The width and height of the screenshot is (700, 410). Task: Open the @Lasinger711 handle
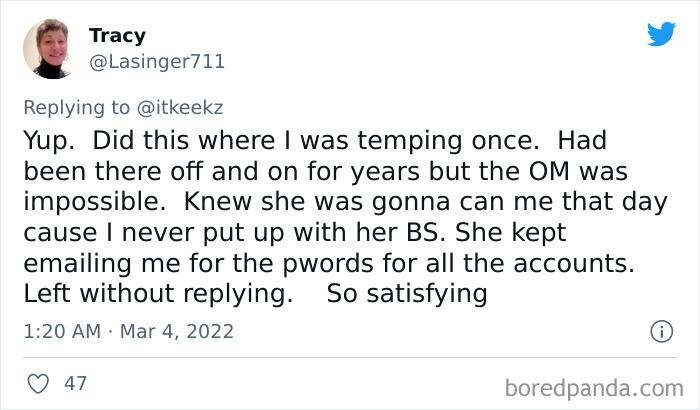[157, 62]
